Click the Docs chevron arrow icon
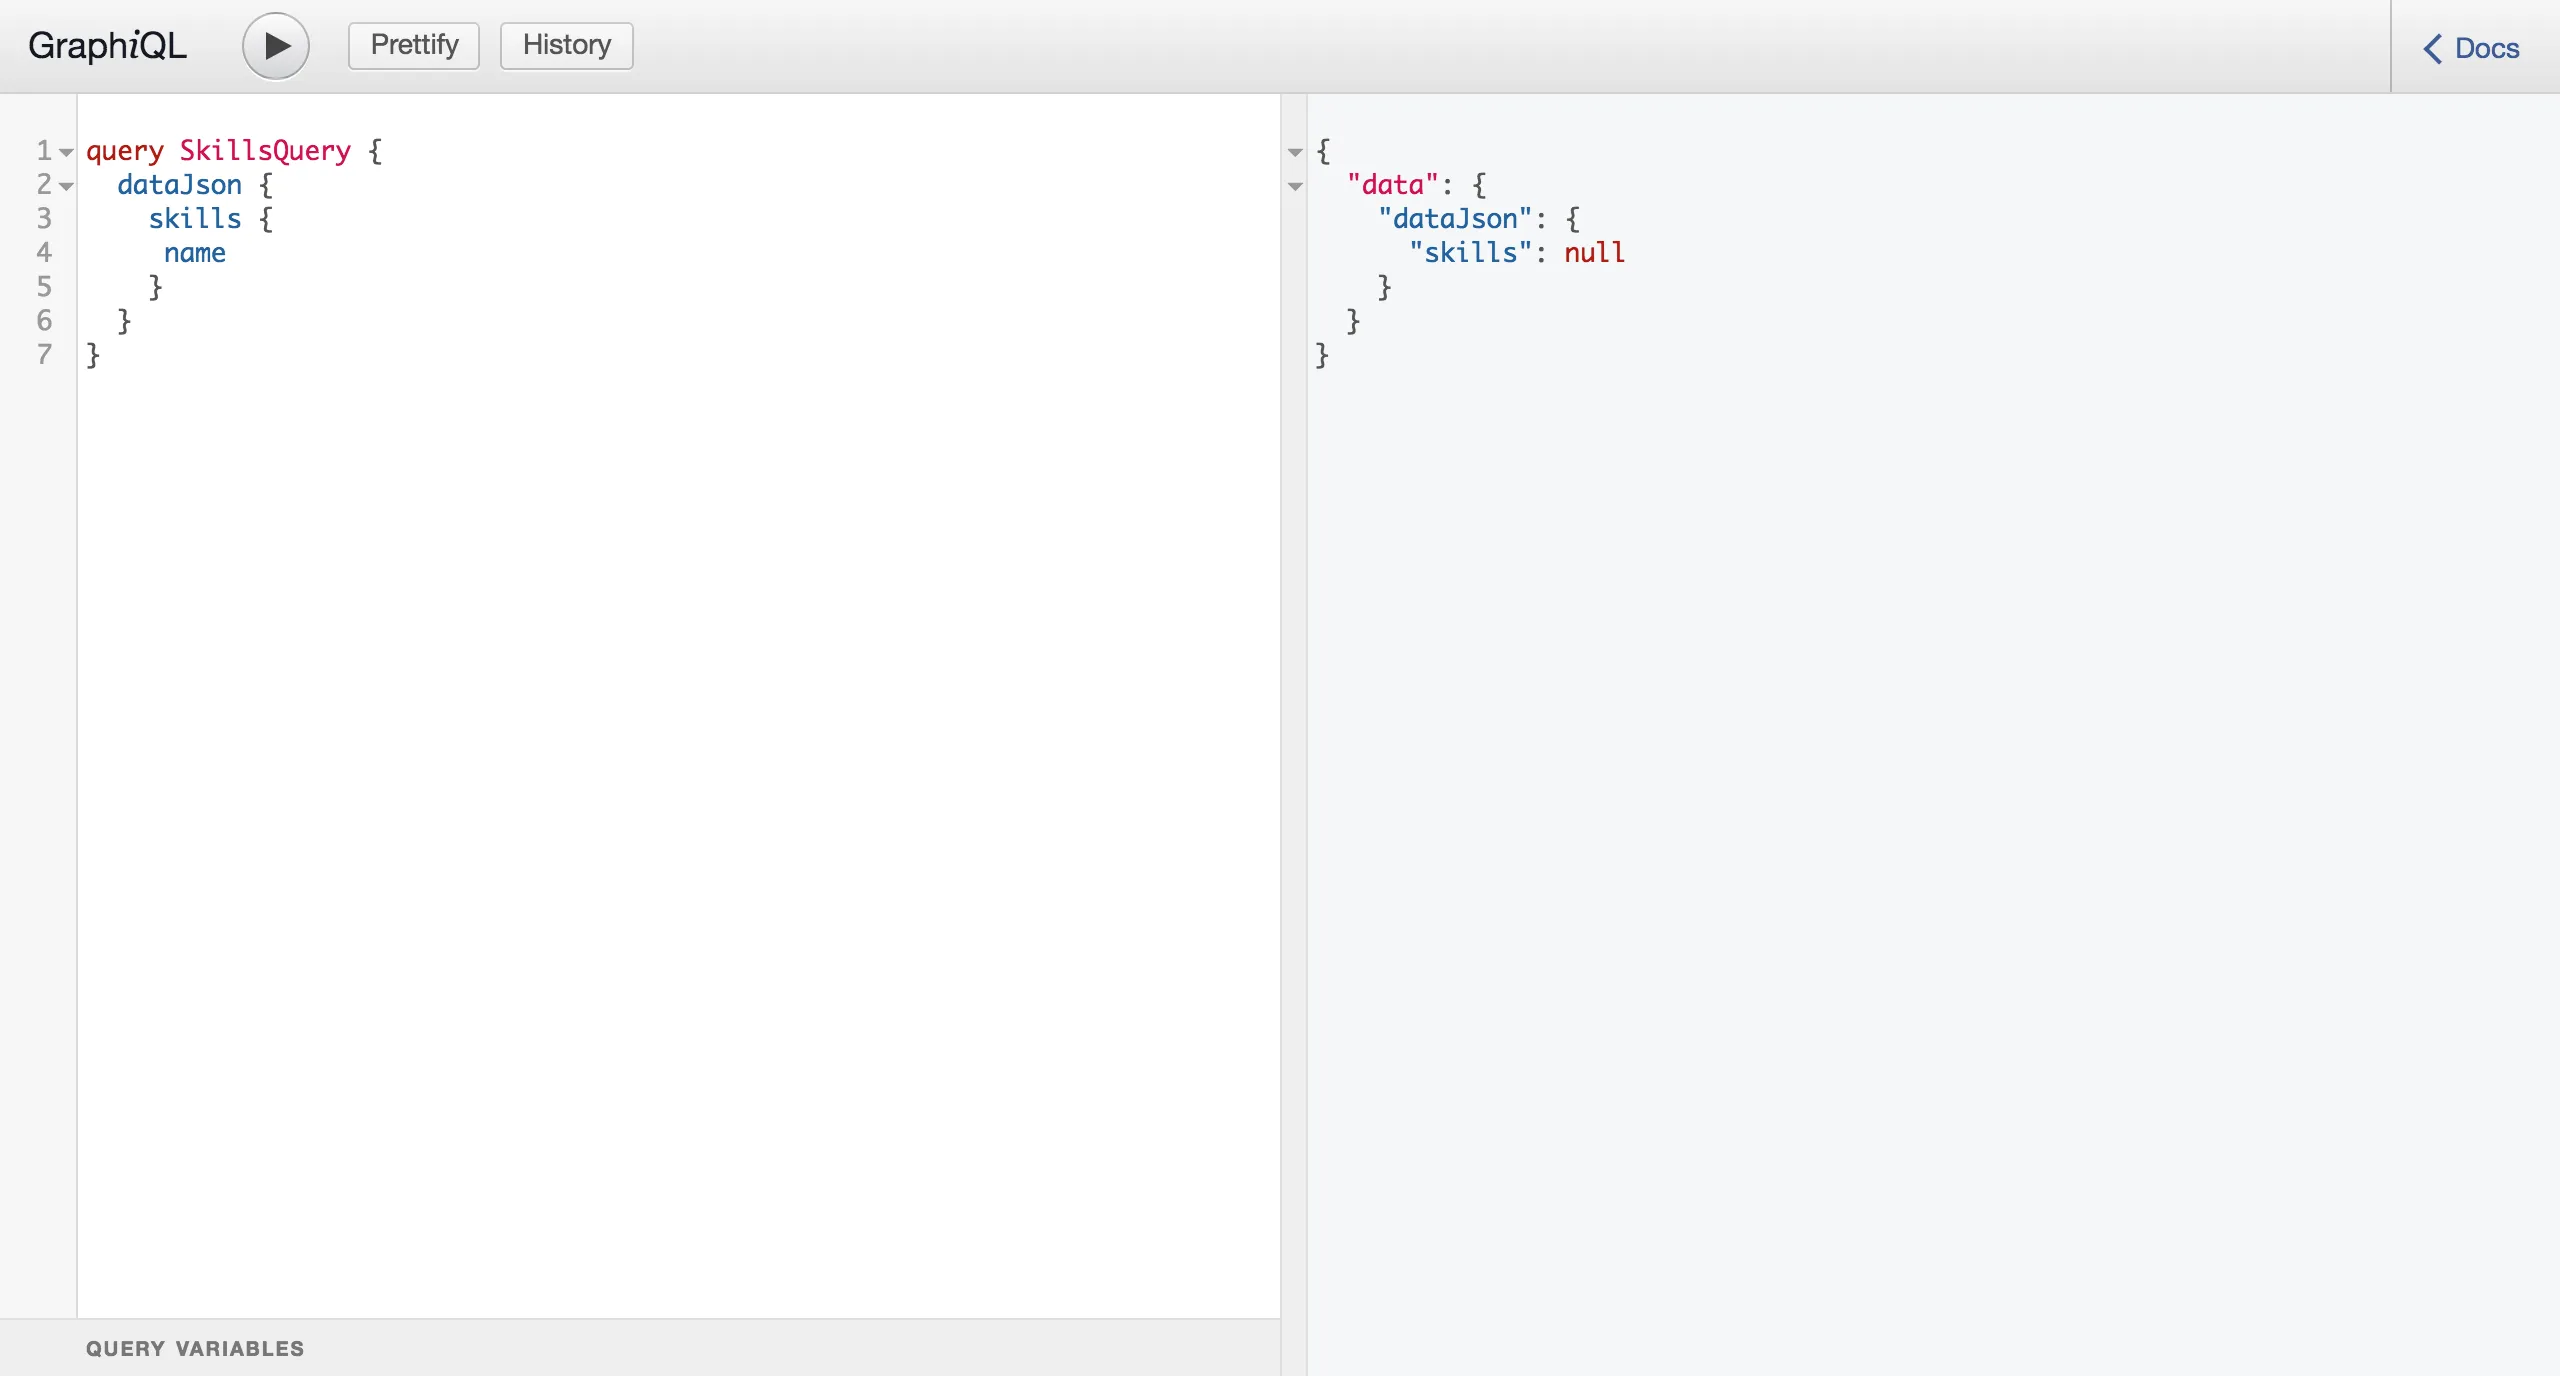Image resolution: width=2560 pixels, height=1376 pixels. [x=2433, y=48]
